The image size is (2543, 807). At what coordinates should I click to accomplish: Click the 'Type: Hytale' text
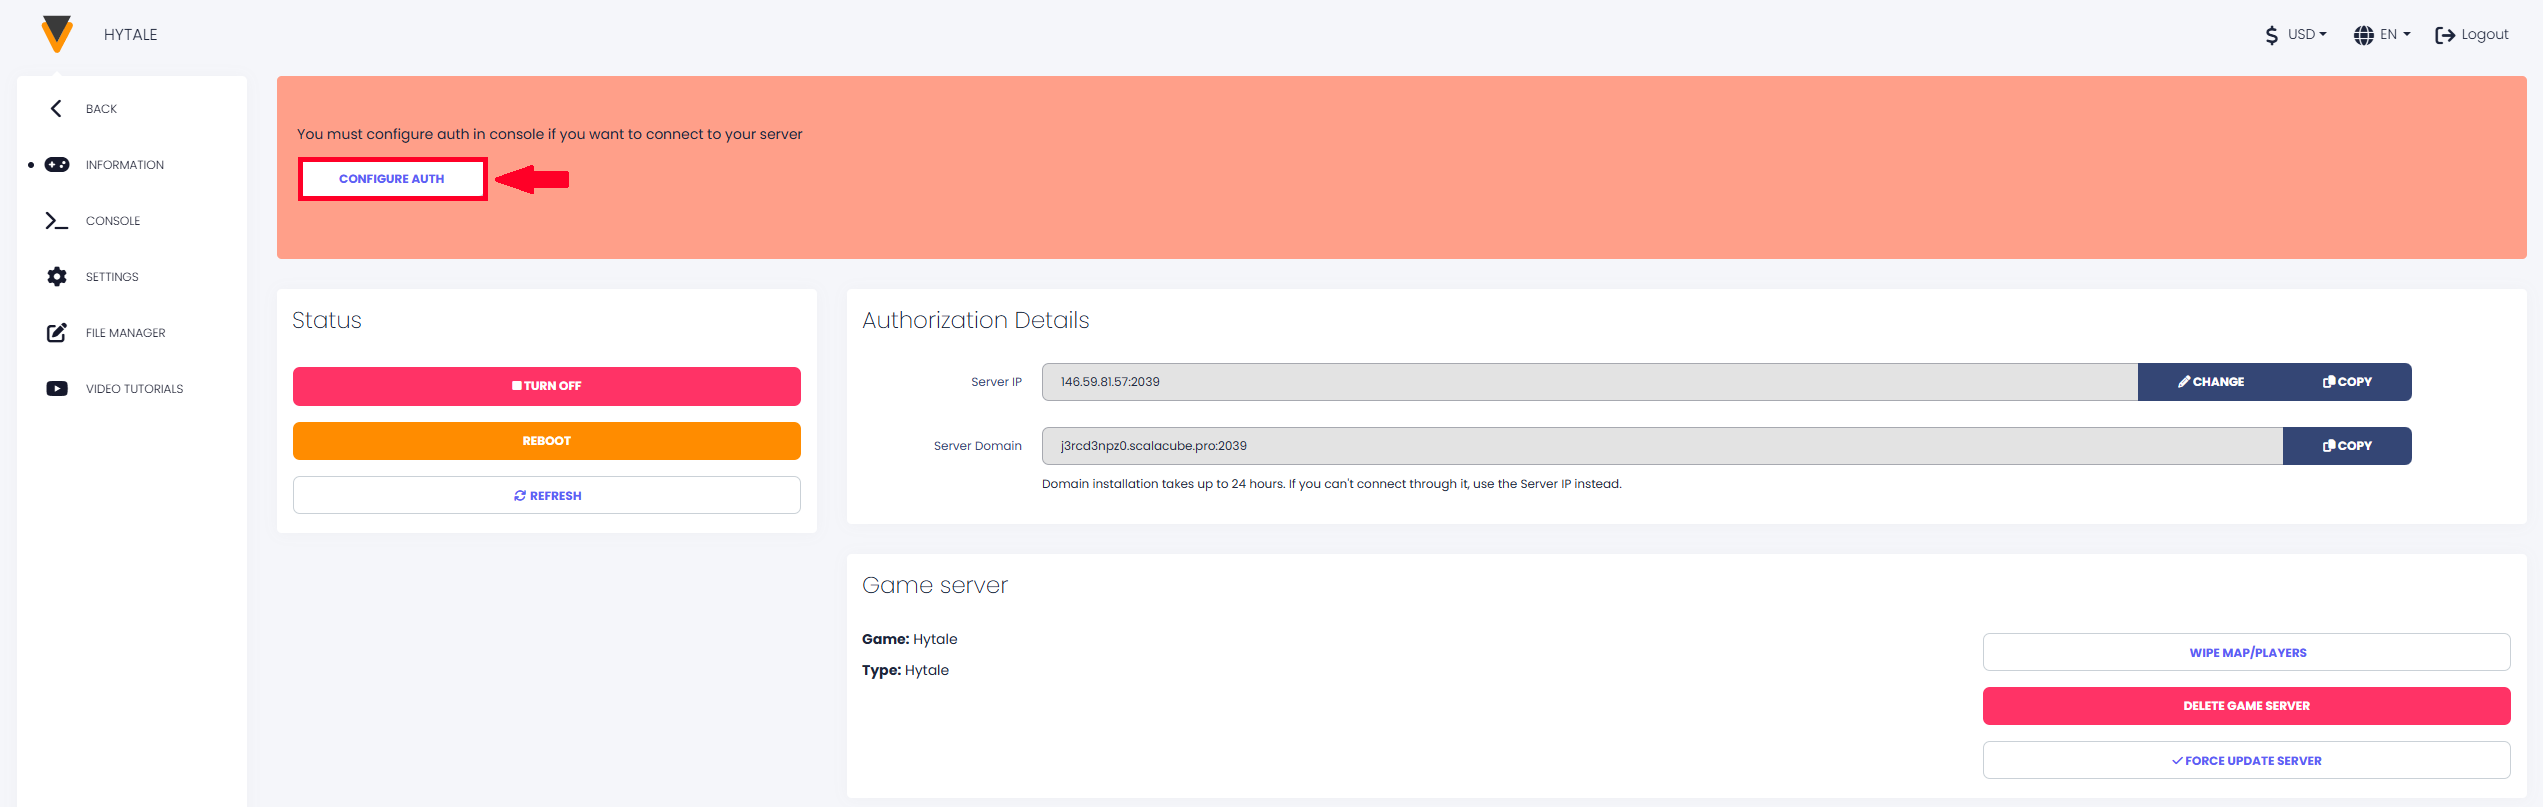point(906,670)
